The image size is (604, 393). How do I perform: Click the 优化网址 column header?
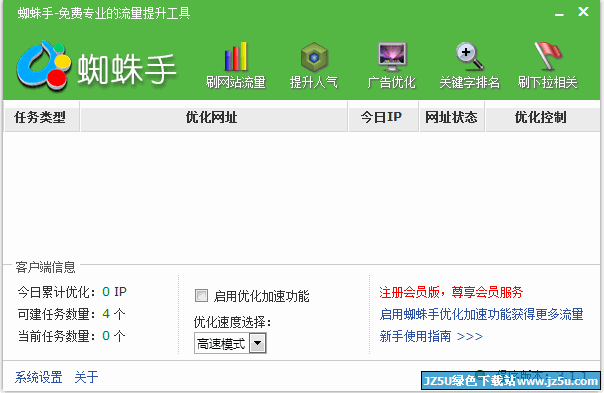[214, 117]
